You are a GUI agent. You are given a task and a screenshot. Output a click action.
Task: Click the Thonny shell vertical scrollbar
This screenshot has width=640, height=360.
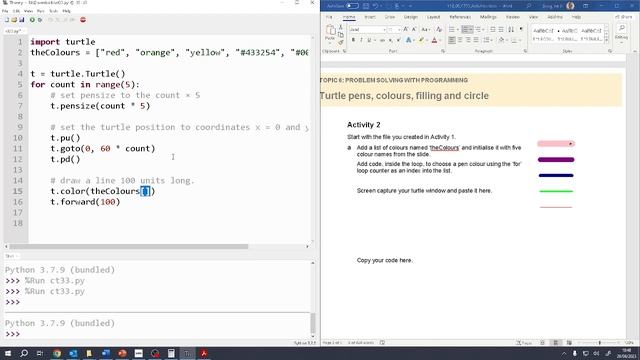[313, 323]
